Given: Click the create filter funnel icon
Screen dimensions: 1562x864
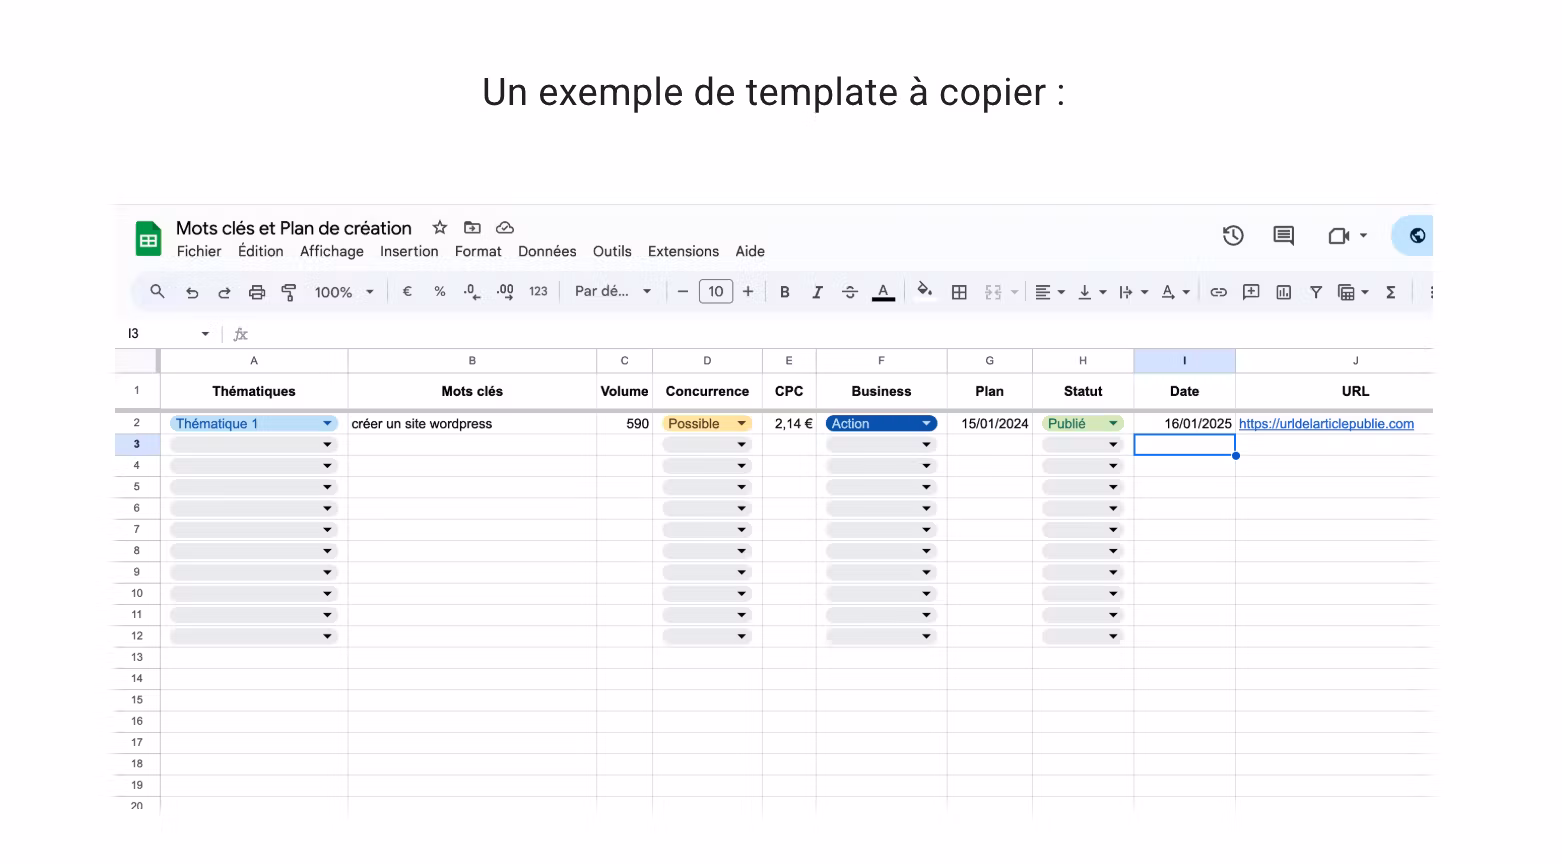Looking at the screenshot, I should (x=1316, y=292).
